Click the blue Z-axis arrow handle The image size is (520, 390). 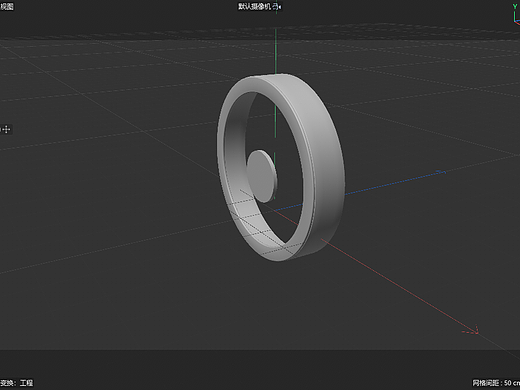click(441, 172)
